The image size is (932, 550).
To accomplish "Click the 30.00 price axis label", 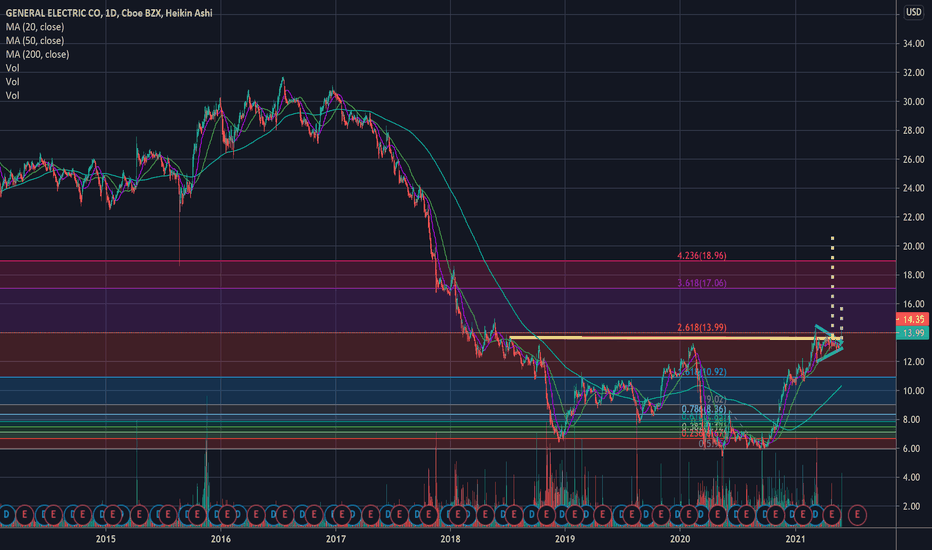I will [914, 102].
